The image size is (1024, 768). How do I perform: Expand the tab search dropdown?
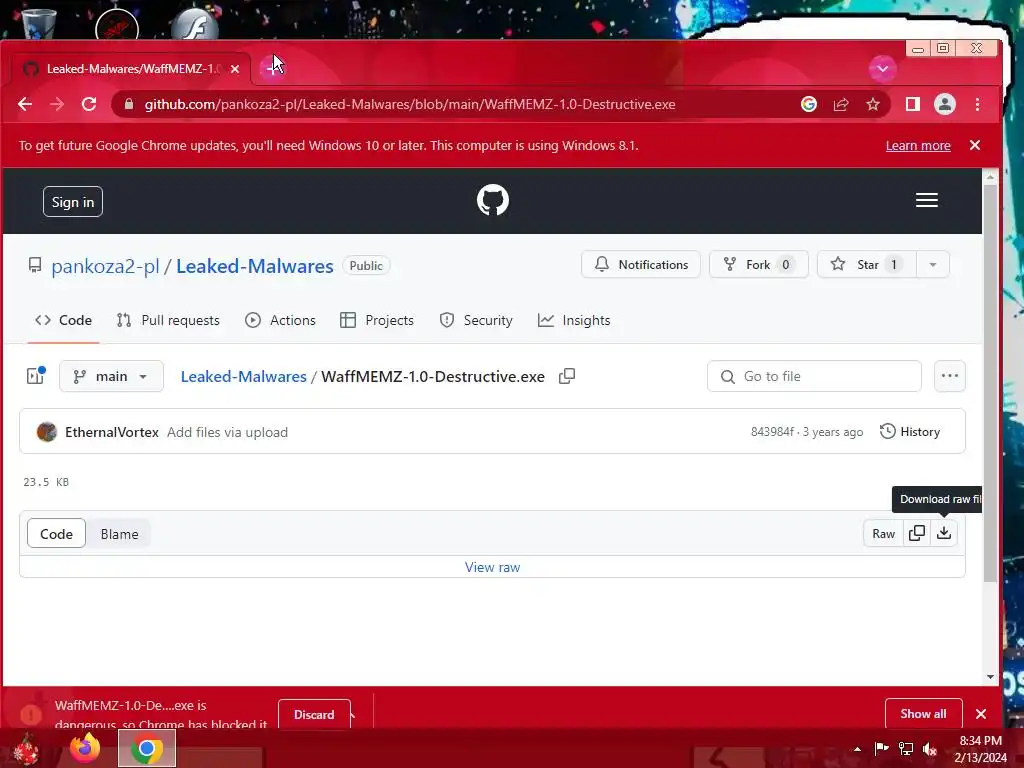pyautogui.click(x=882, y=69)
